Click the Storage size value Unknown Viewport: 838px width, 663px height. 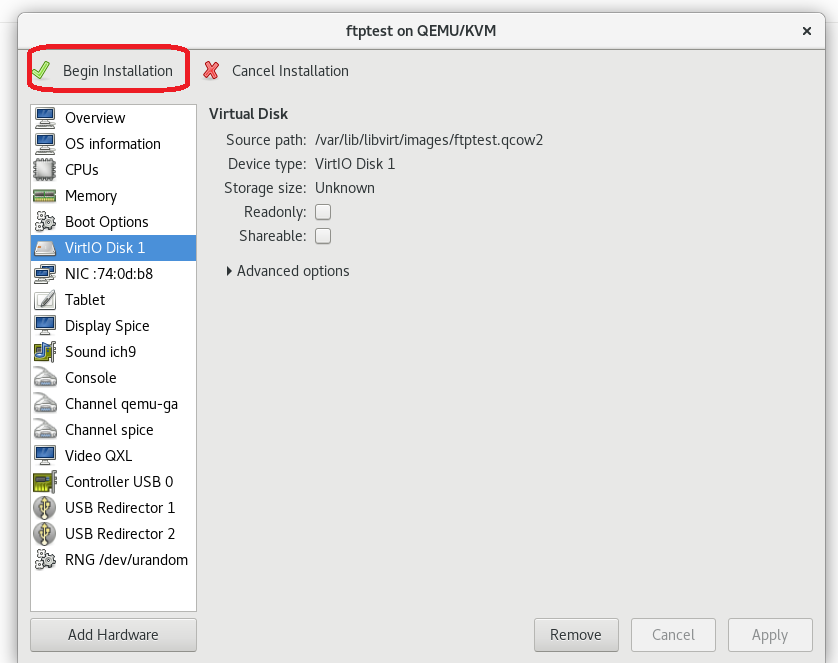pyautogui.click(x=345, y=188)
